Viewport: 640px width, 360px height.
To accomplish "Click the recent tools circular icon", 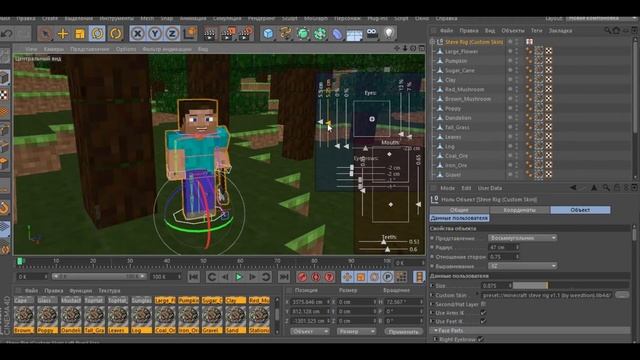I will [115, 33].
